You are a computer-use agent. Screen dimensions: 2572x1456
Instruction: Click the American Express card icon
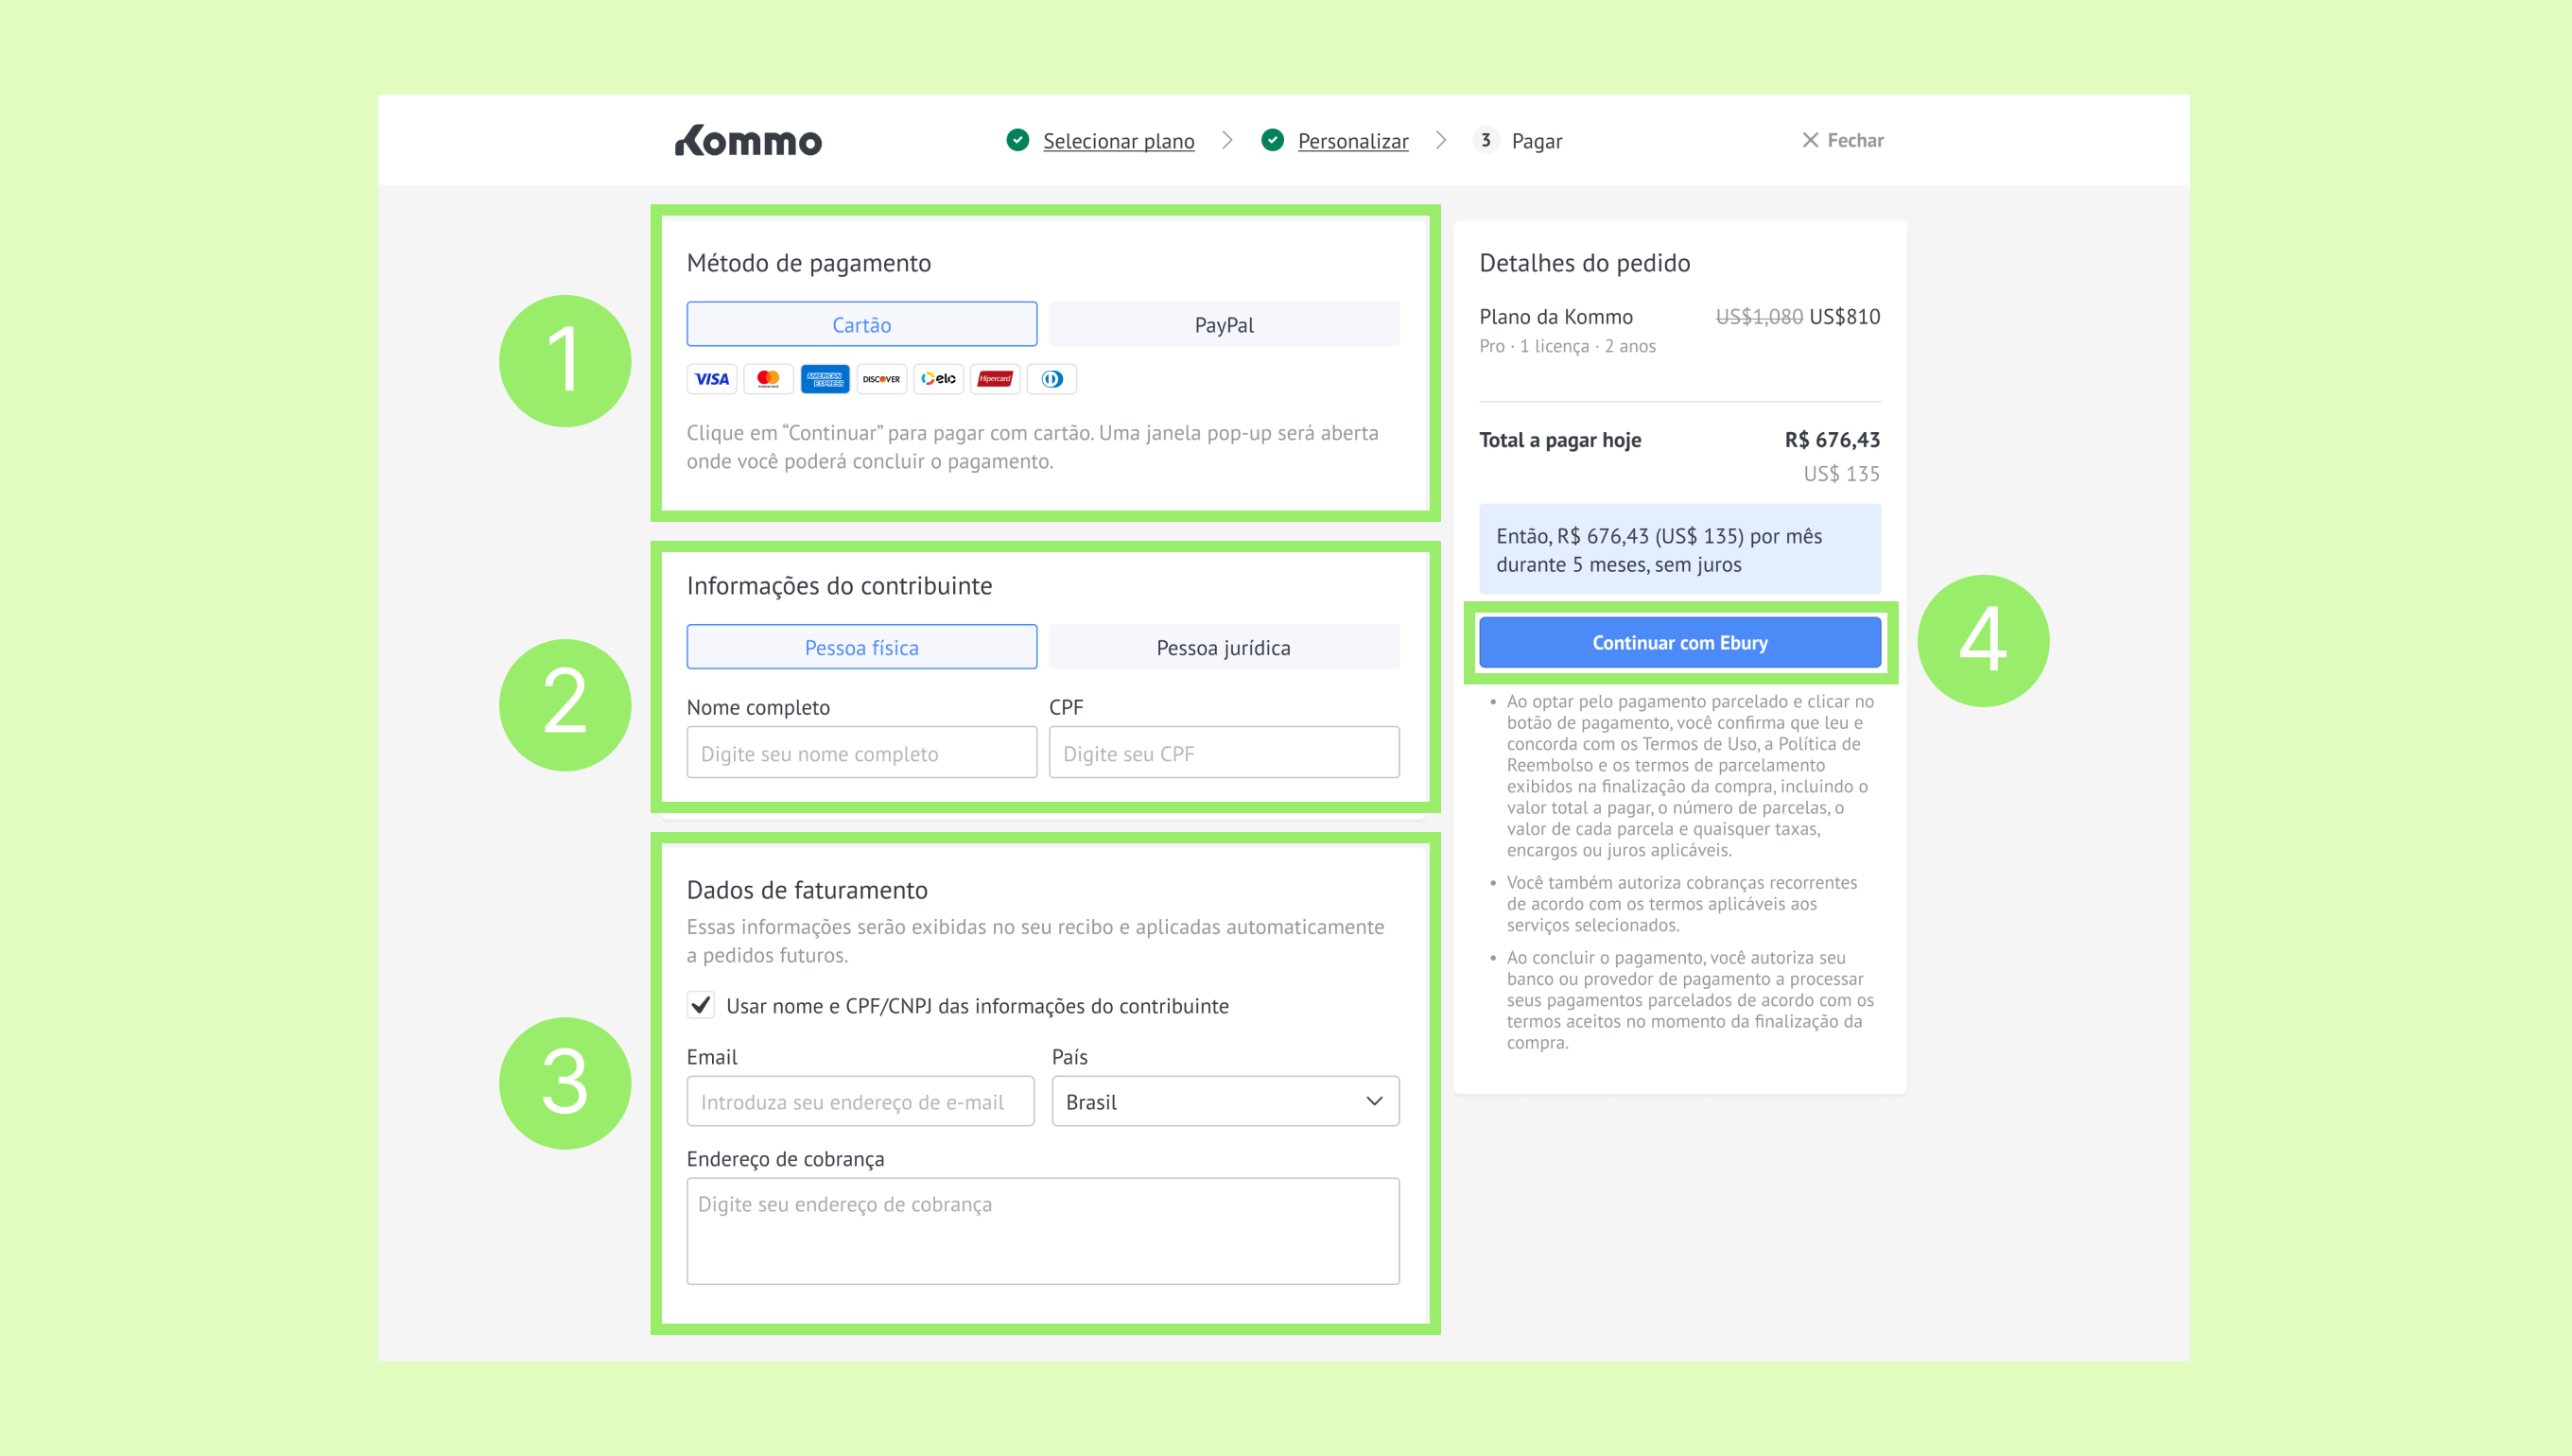coord(825,379)
